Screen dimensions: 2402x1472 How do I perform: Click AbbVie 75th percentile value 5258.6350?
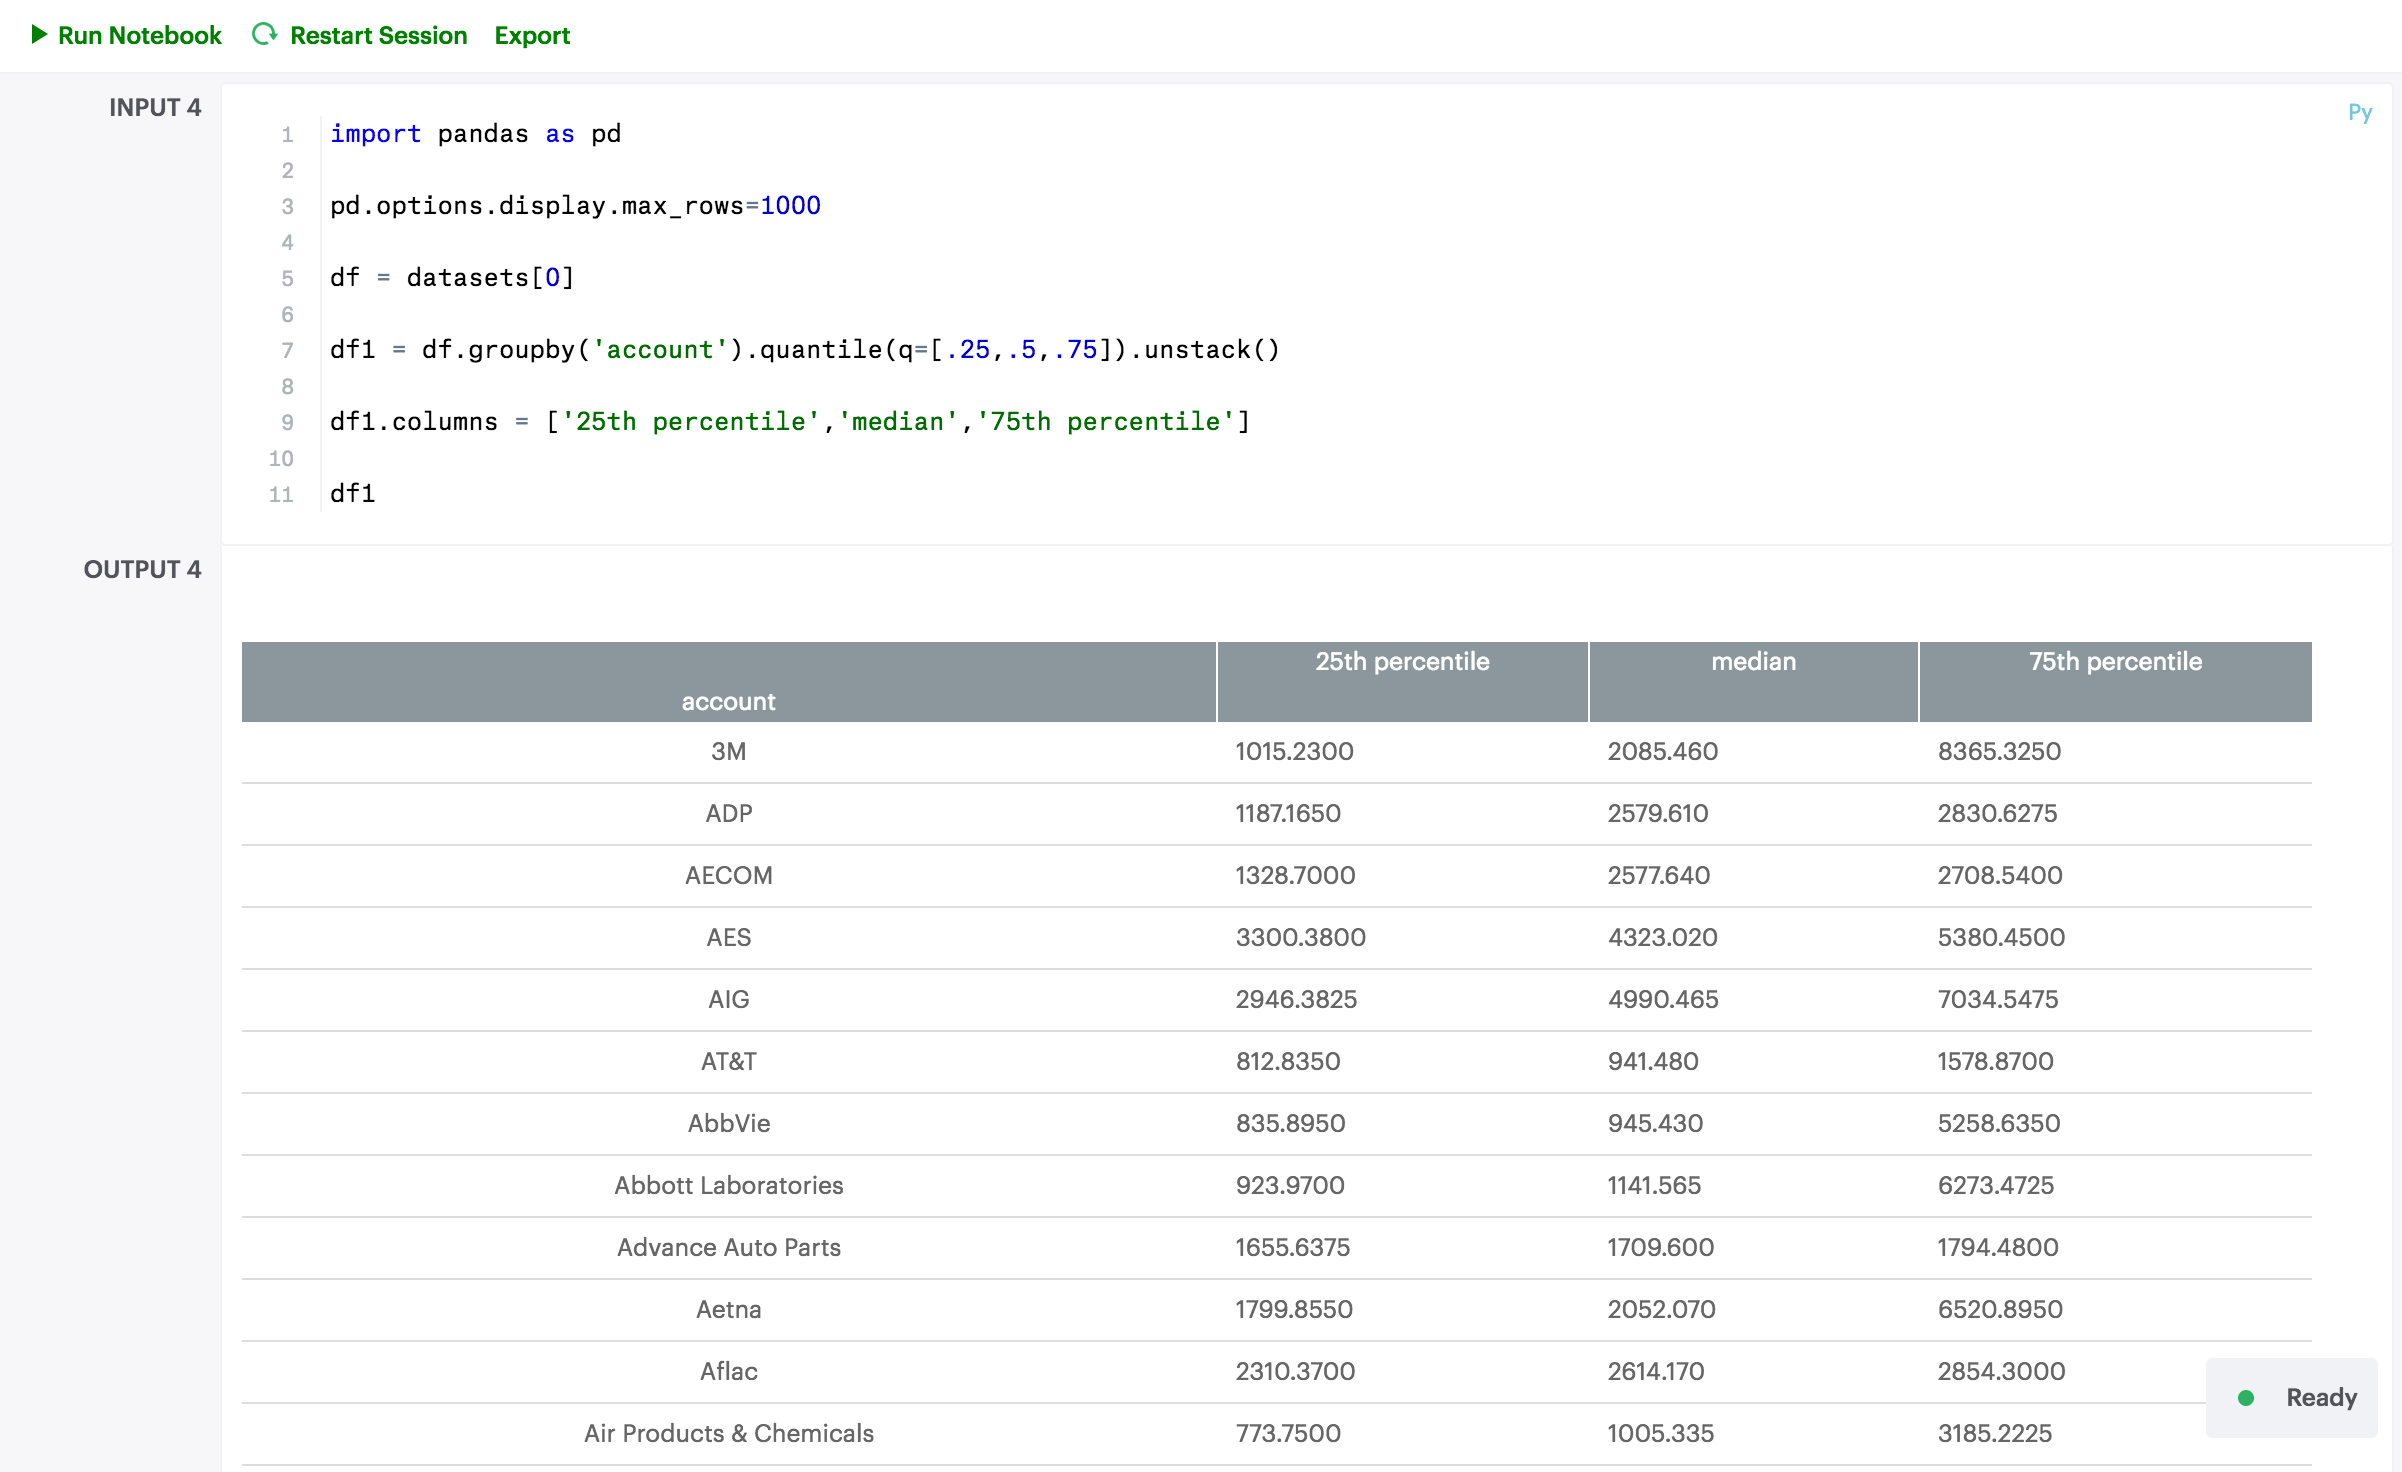point(1999,1123)
